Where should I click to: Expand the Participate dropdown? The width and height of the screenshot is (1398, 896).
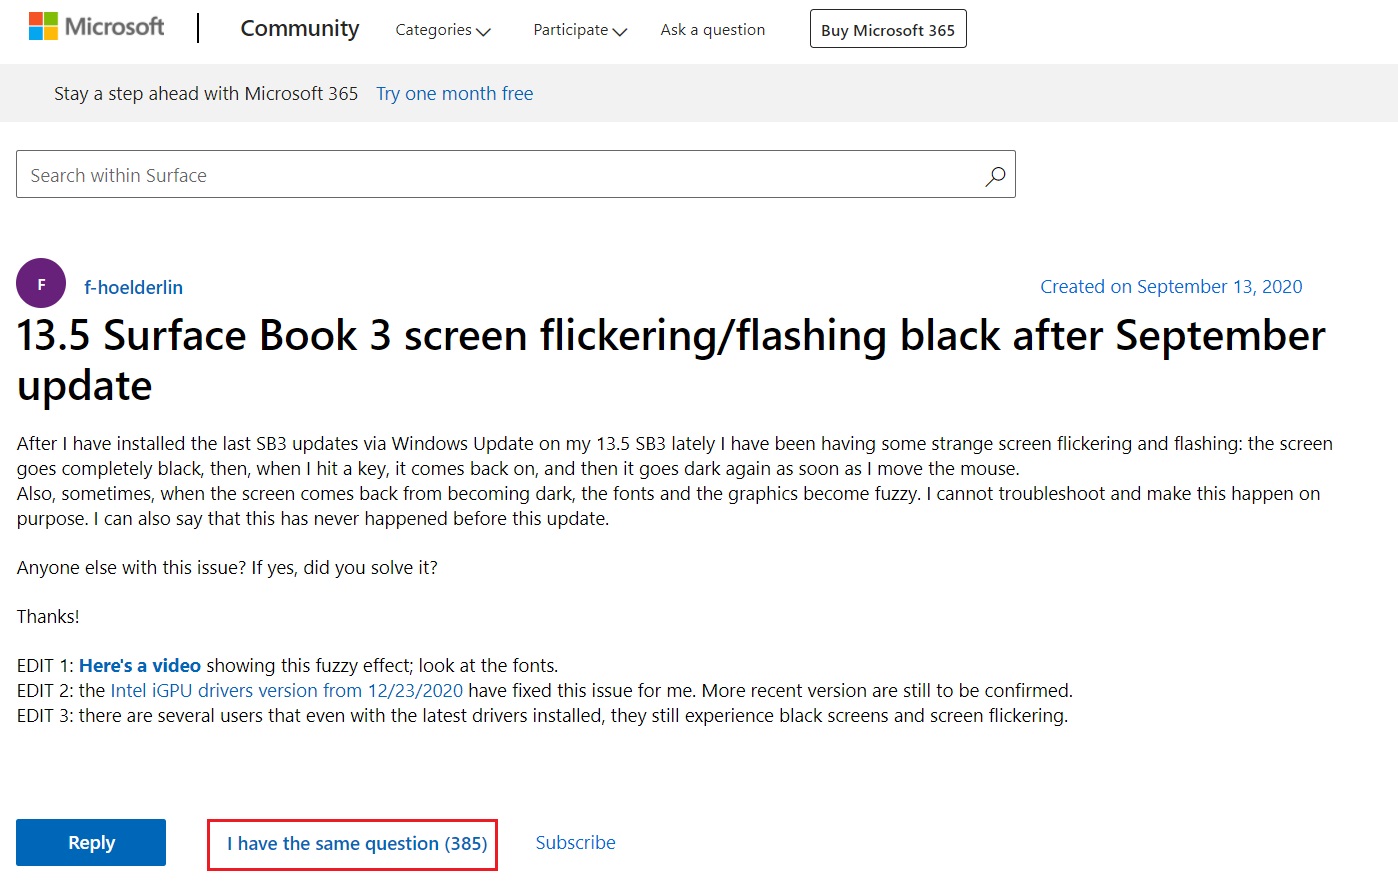click(579, 30)
